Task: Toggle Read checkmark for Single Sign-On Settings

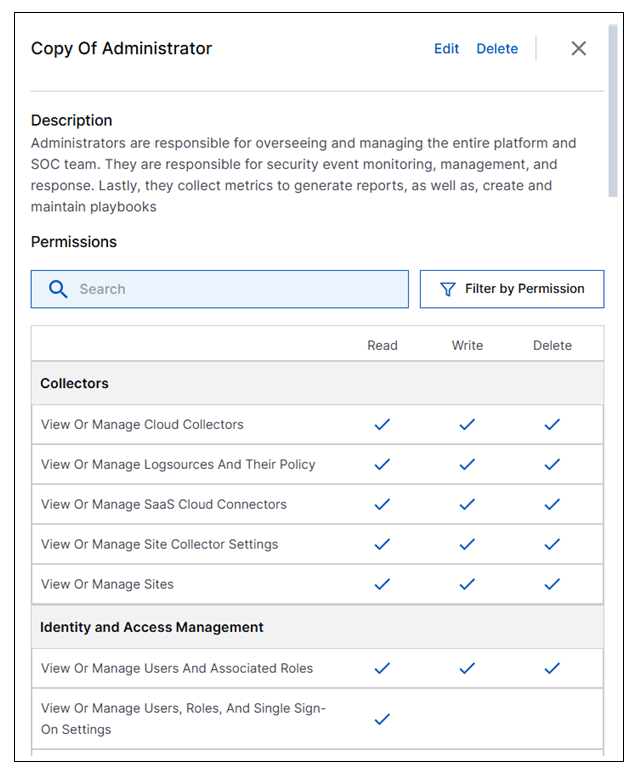Action: click(382, 718)
